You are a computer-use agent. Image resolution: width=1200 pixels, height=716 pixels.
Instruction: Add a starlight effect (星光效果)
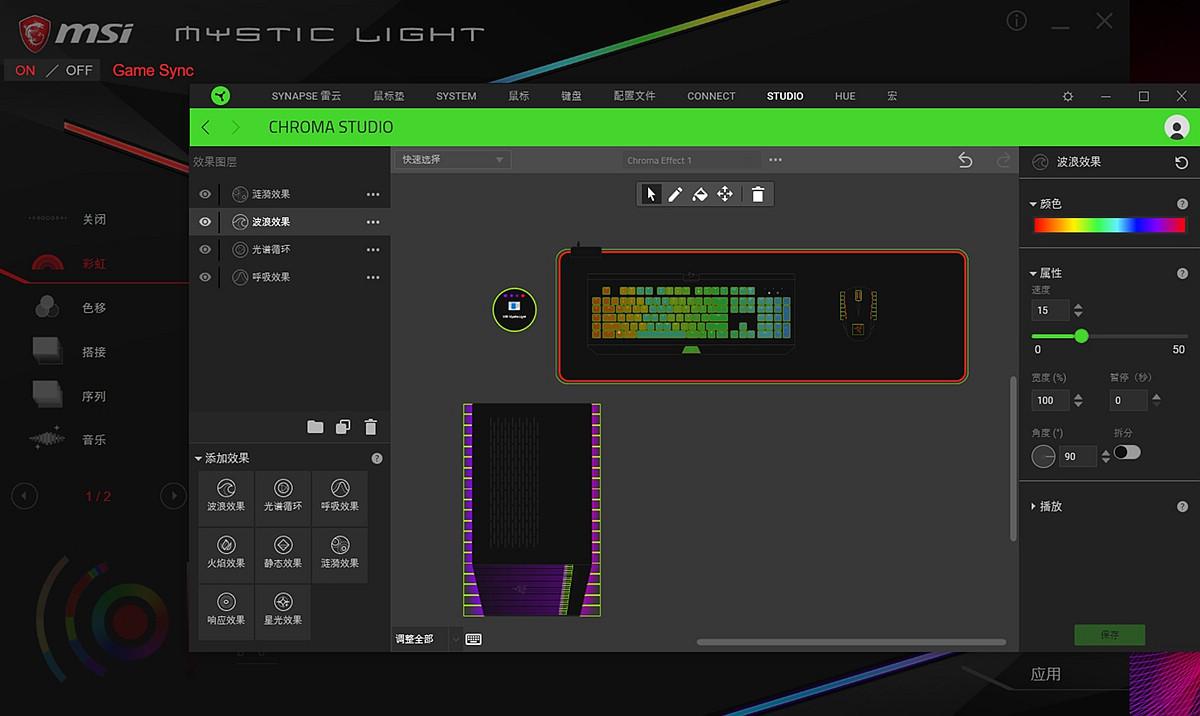[x=283, y=611]
